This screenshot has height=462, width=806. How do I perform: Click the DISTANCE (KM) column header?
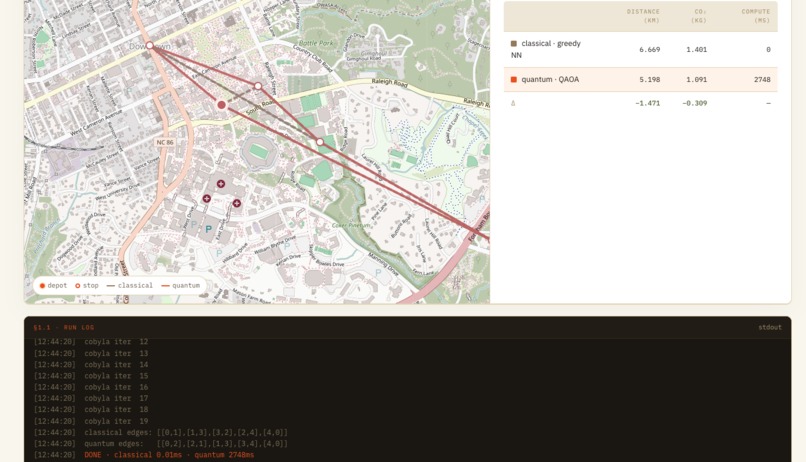643,16
